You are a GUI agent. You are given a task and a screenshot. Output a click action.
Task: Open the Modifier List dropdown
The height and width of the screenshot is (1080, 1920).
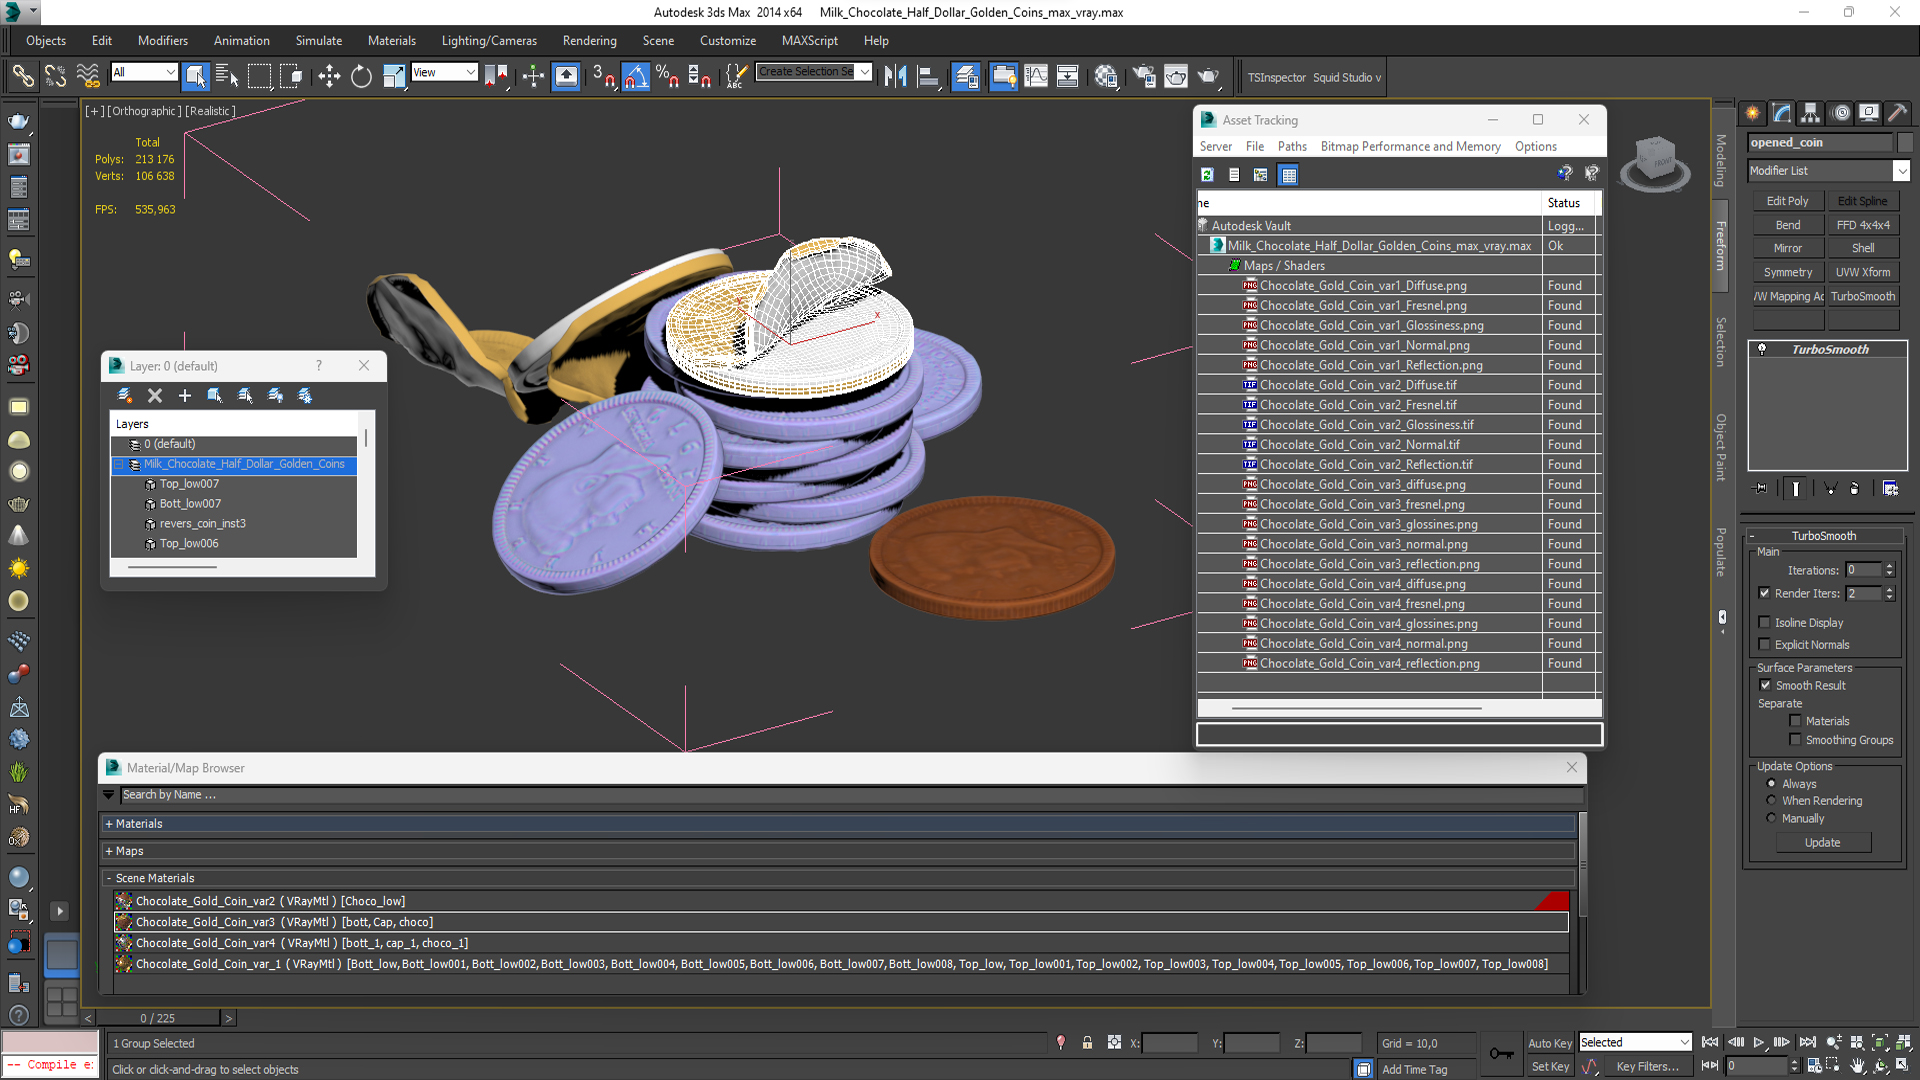pos(1829,171)
